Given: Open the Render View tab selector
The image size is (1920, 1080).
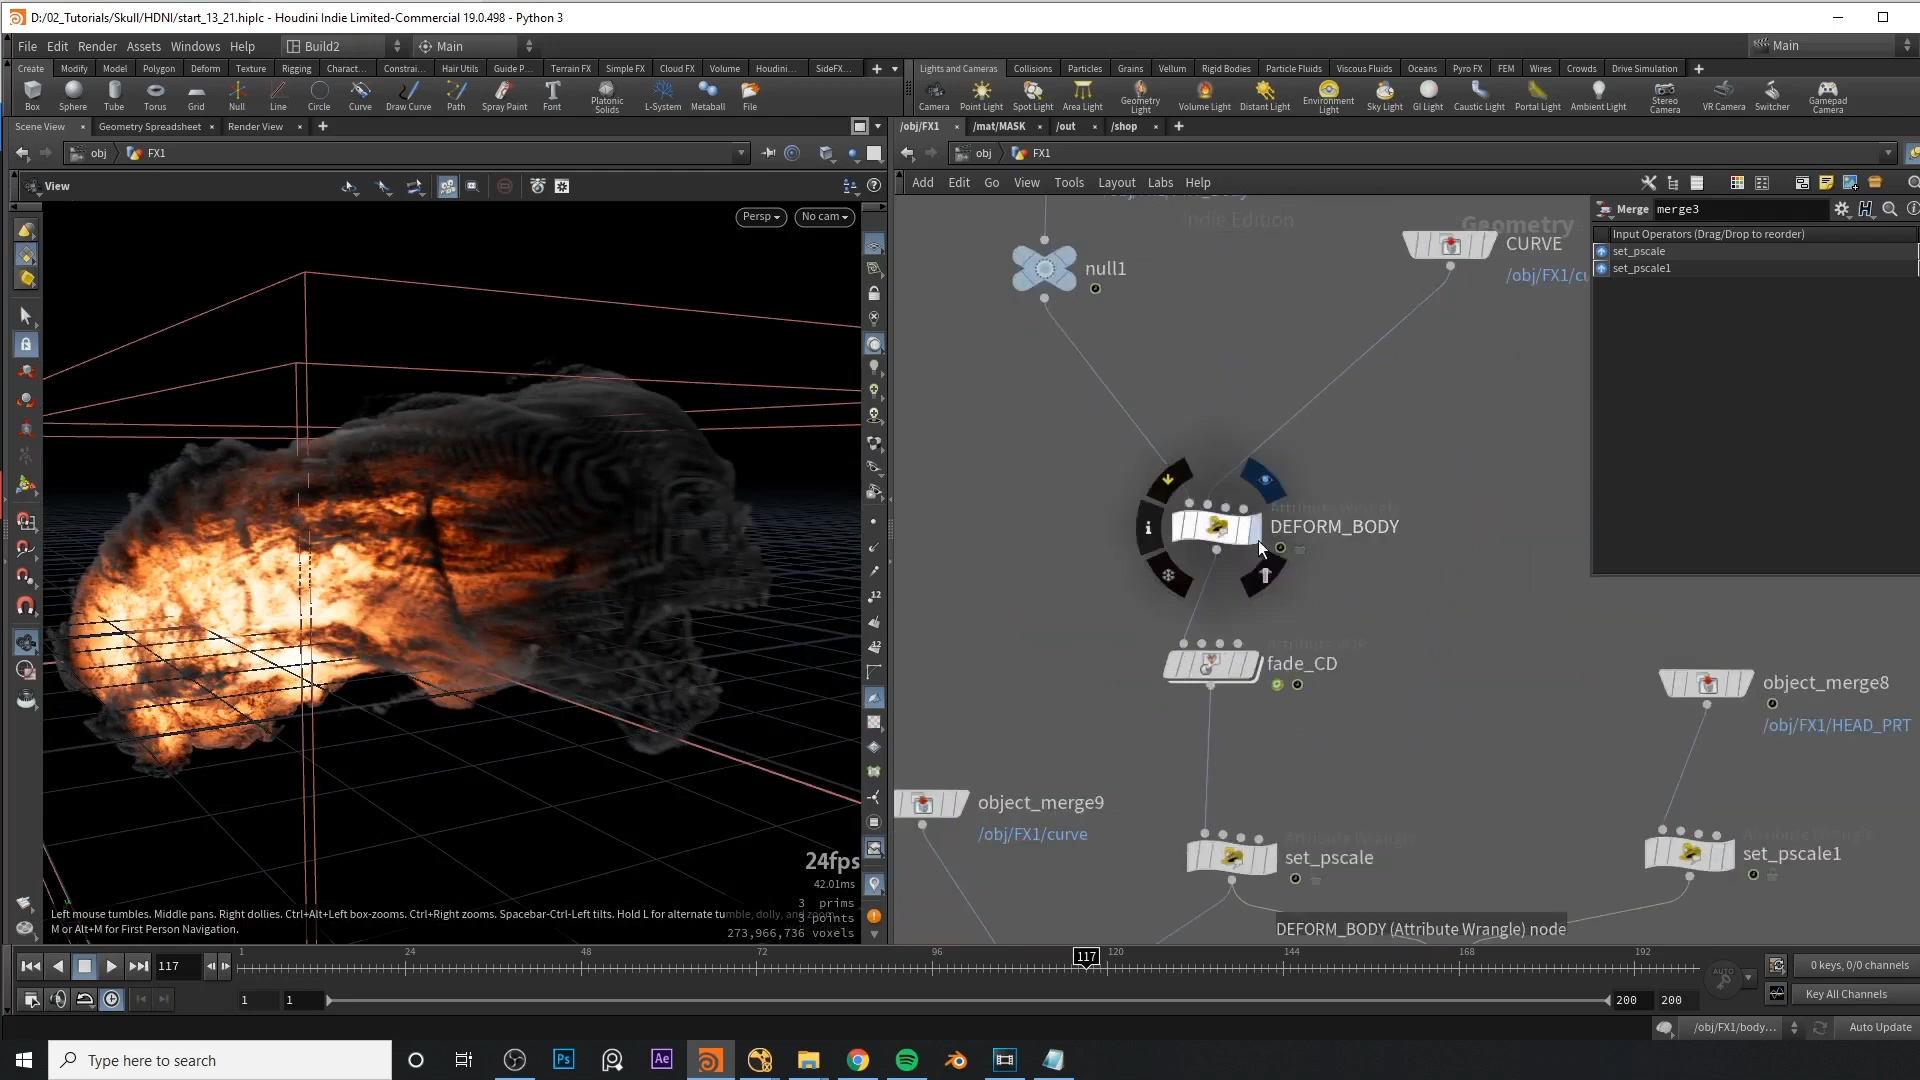Looking at the screenshot, I should tap(255, 125).
